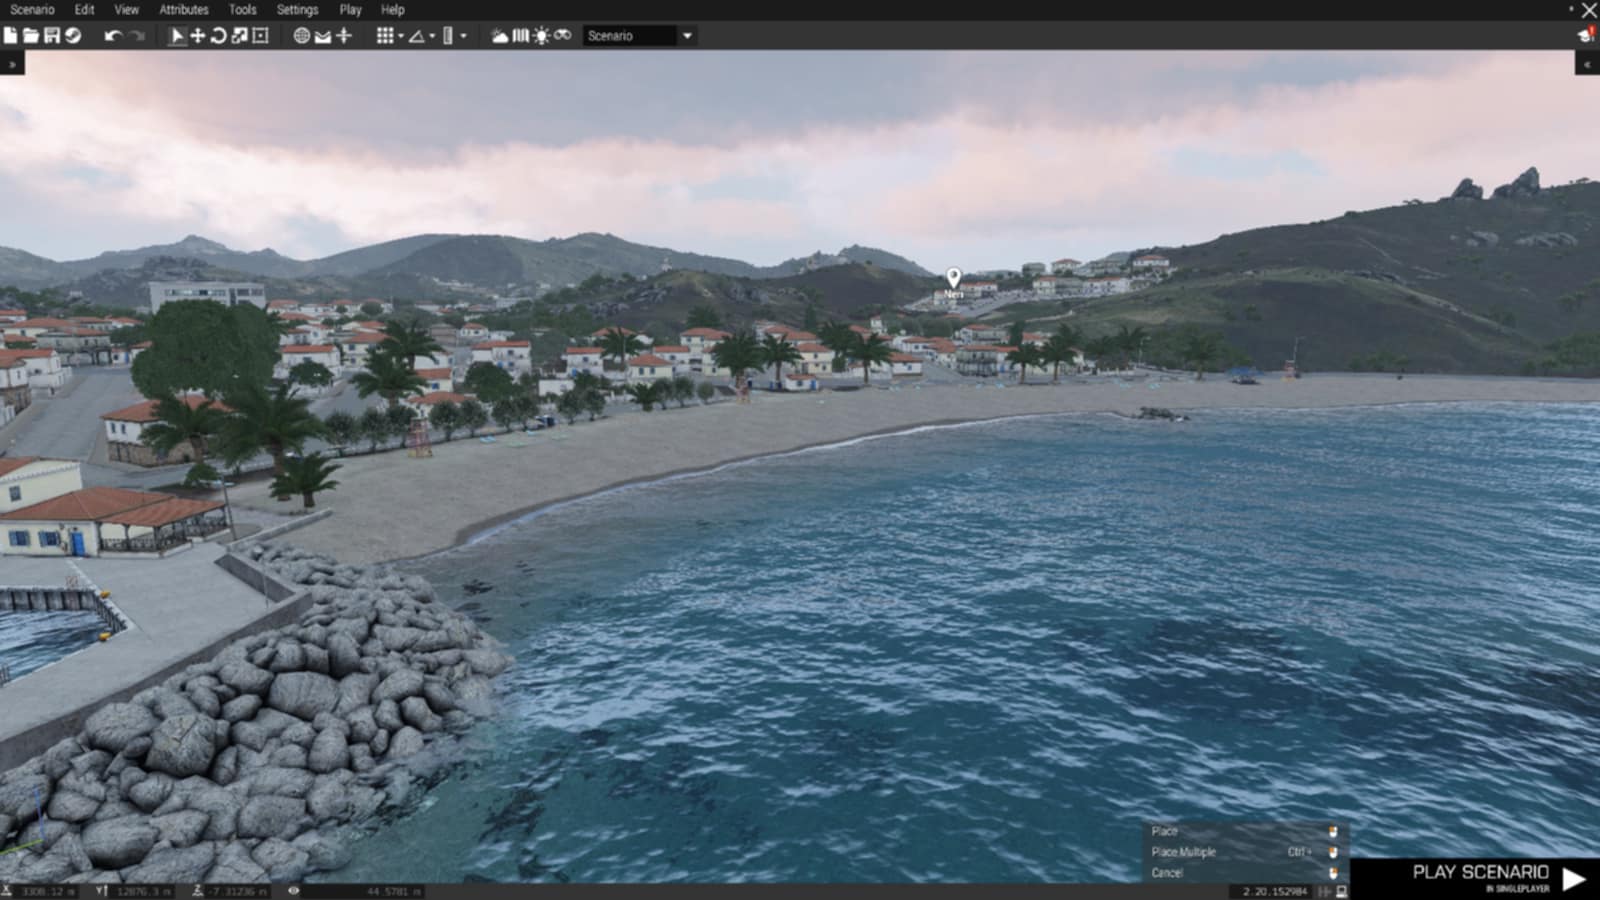Toggle the flashlight sun icon
The image size is (1600, 900).
541,35
